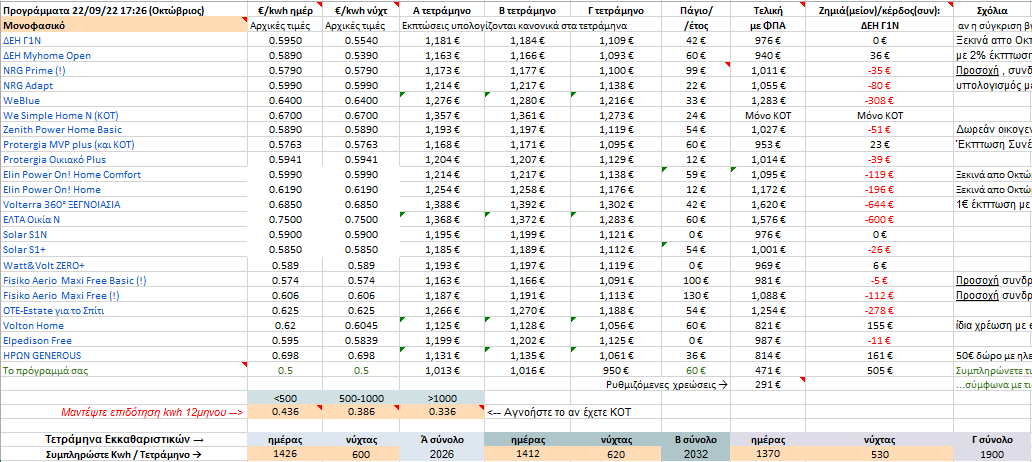The width and height of the screenshot is (1032, 462).
Task: Select the Α τετράμηνο column header
Action: [441, 11]
